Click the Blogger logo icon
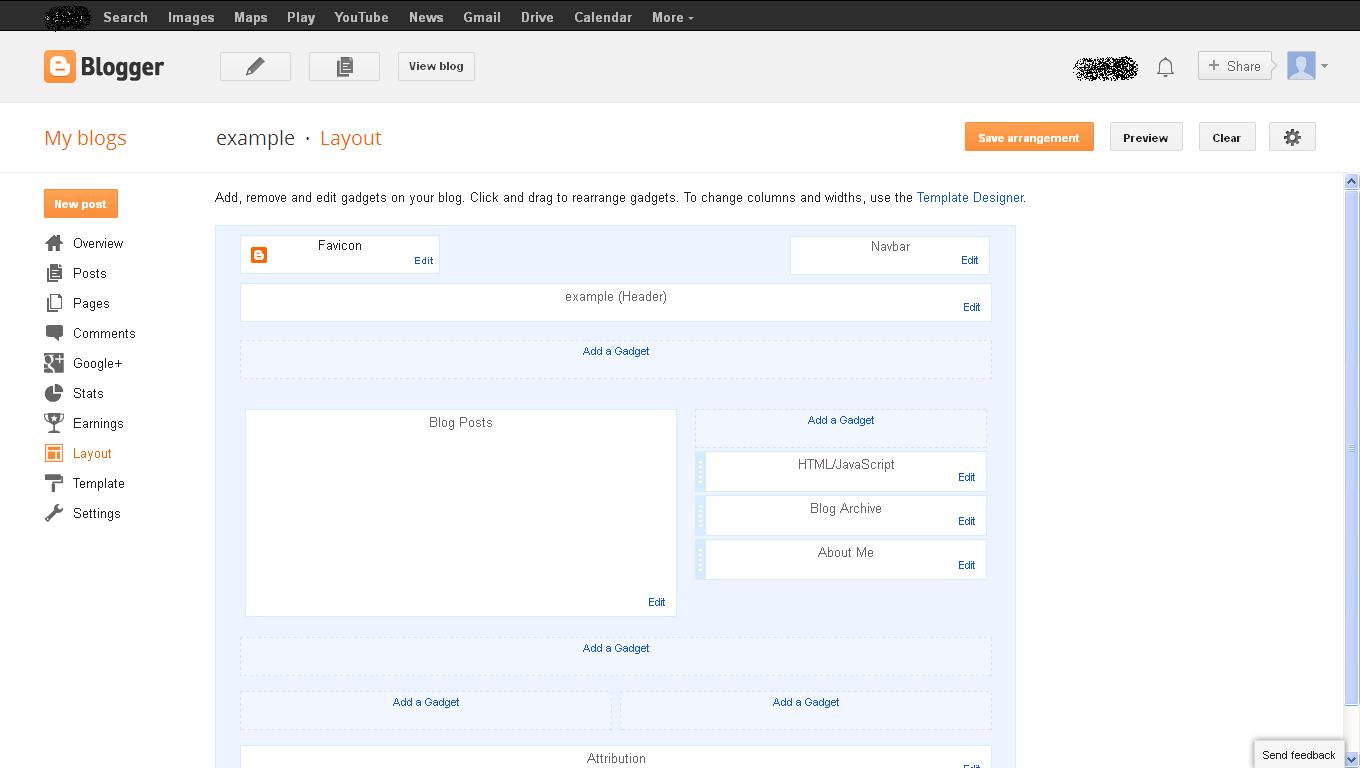1360x768 pixels. coord(60,67)
